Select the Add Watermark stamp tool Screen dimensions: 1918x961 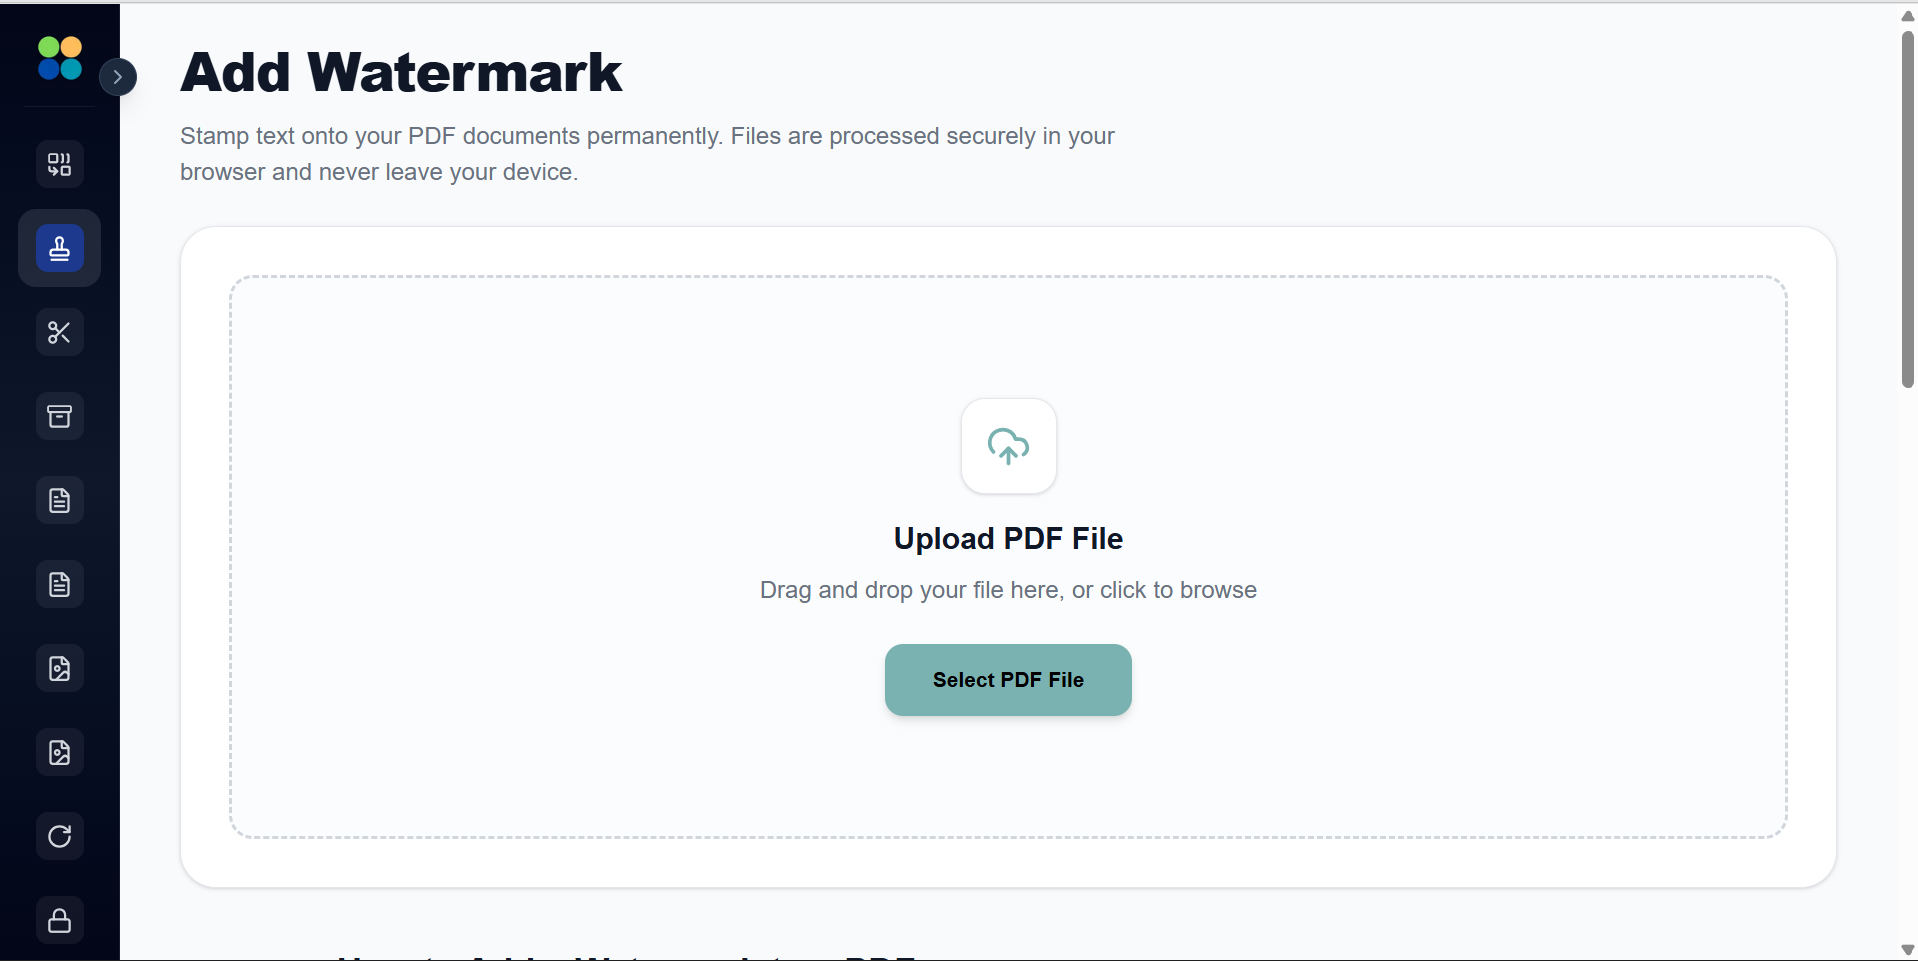(59, 247)
